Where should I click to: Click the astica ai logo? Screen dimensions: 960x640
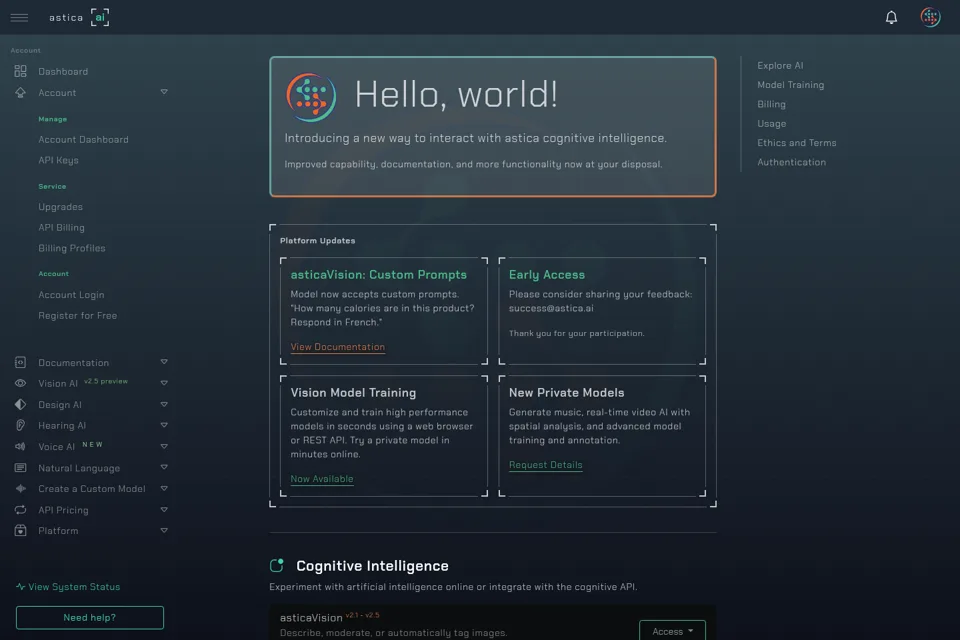(79, 17)
